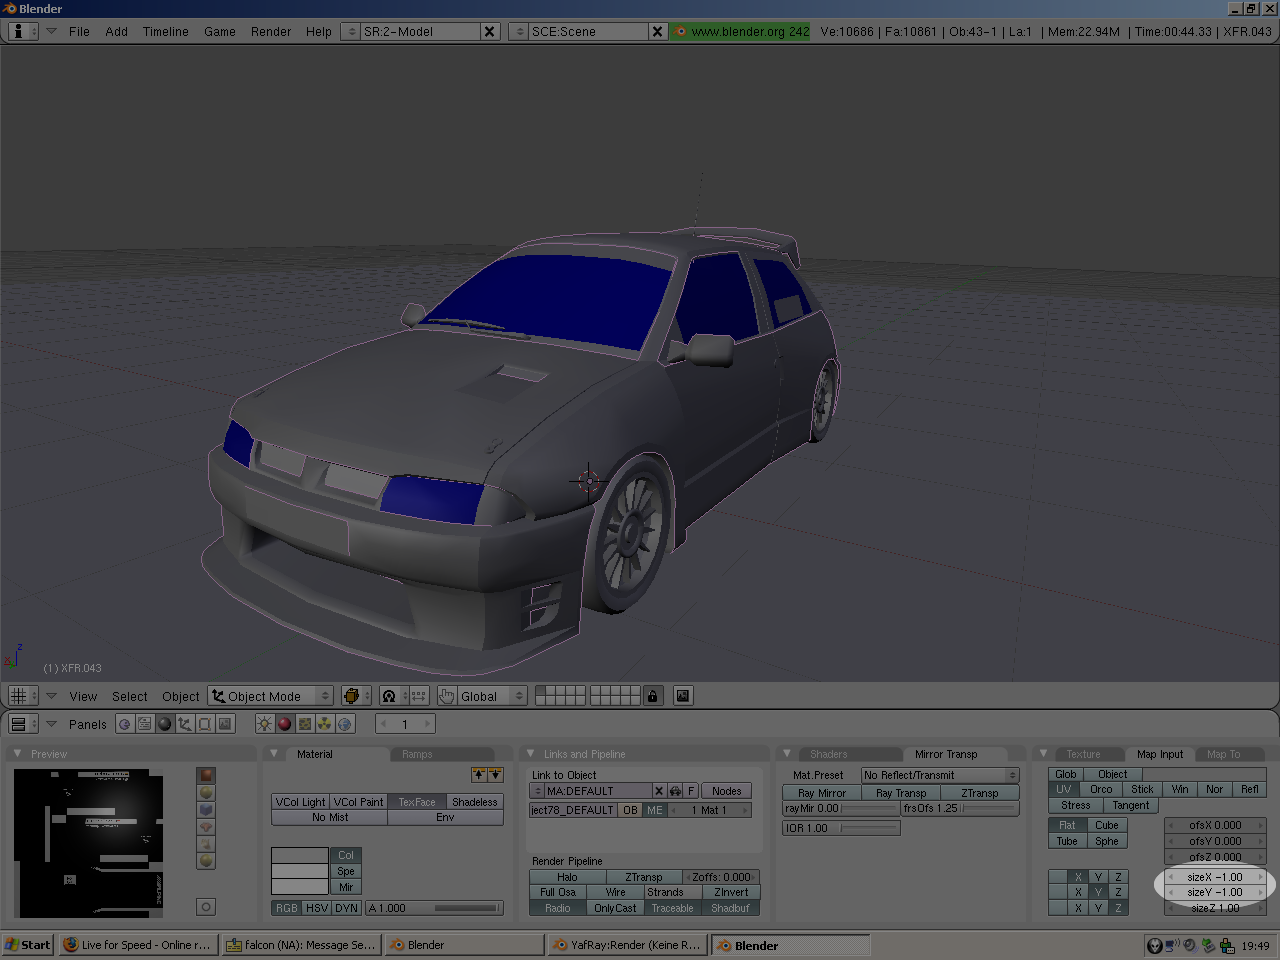Click the Col color swatch
This screenshot has width=1280, height=960.
click(x=300, y=855)
